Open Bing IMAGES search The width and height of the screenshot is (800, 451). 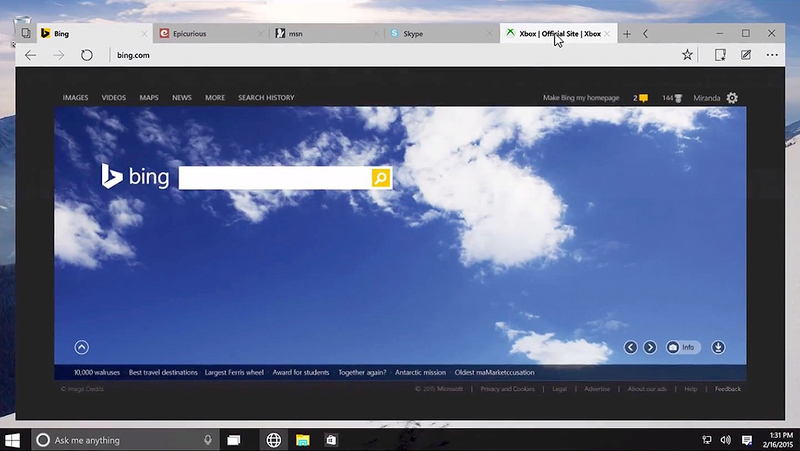76,97
